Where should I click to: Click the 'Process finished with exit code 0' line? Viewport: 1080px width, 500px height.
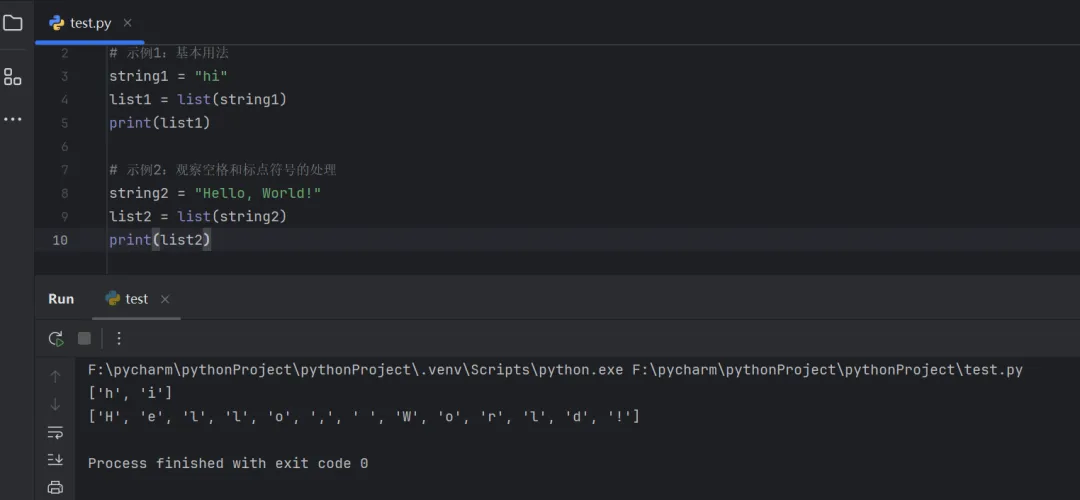point(228,463)
